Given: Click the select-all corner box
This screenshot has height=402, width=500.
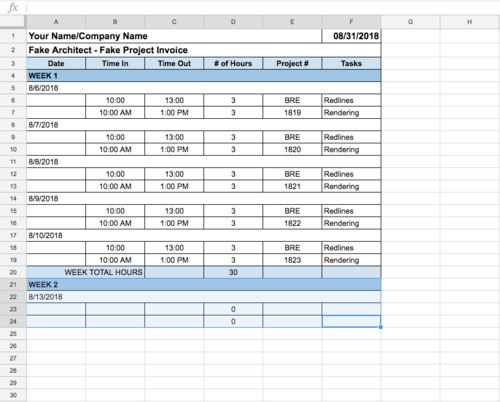Looking at the screenshot, I should point(13,22).
